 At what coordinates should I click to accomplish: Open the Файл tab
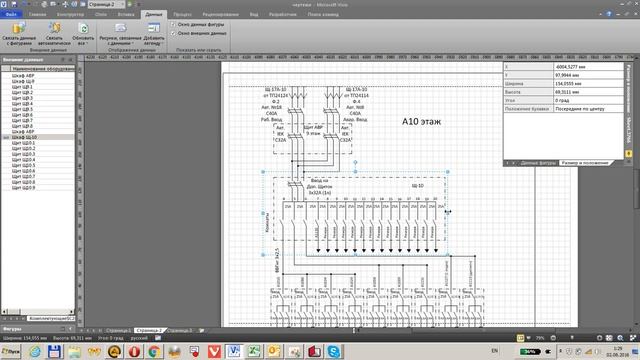coord(11,14)
